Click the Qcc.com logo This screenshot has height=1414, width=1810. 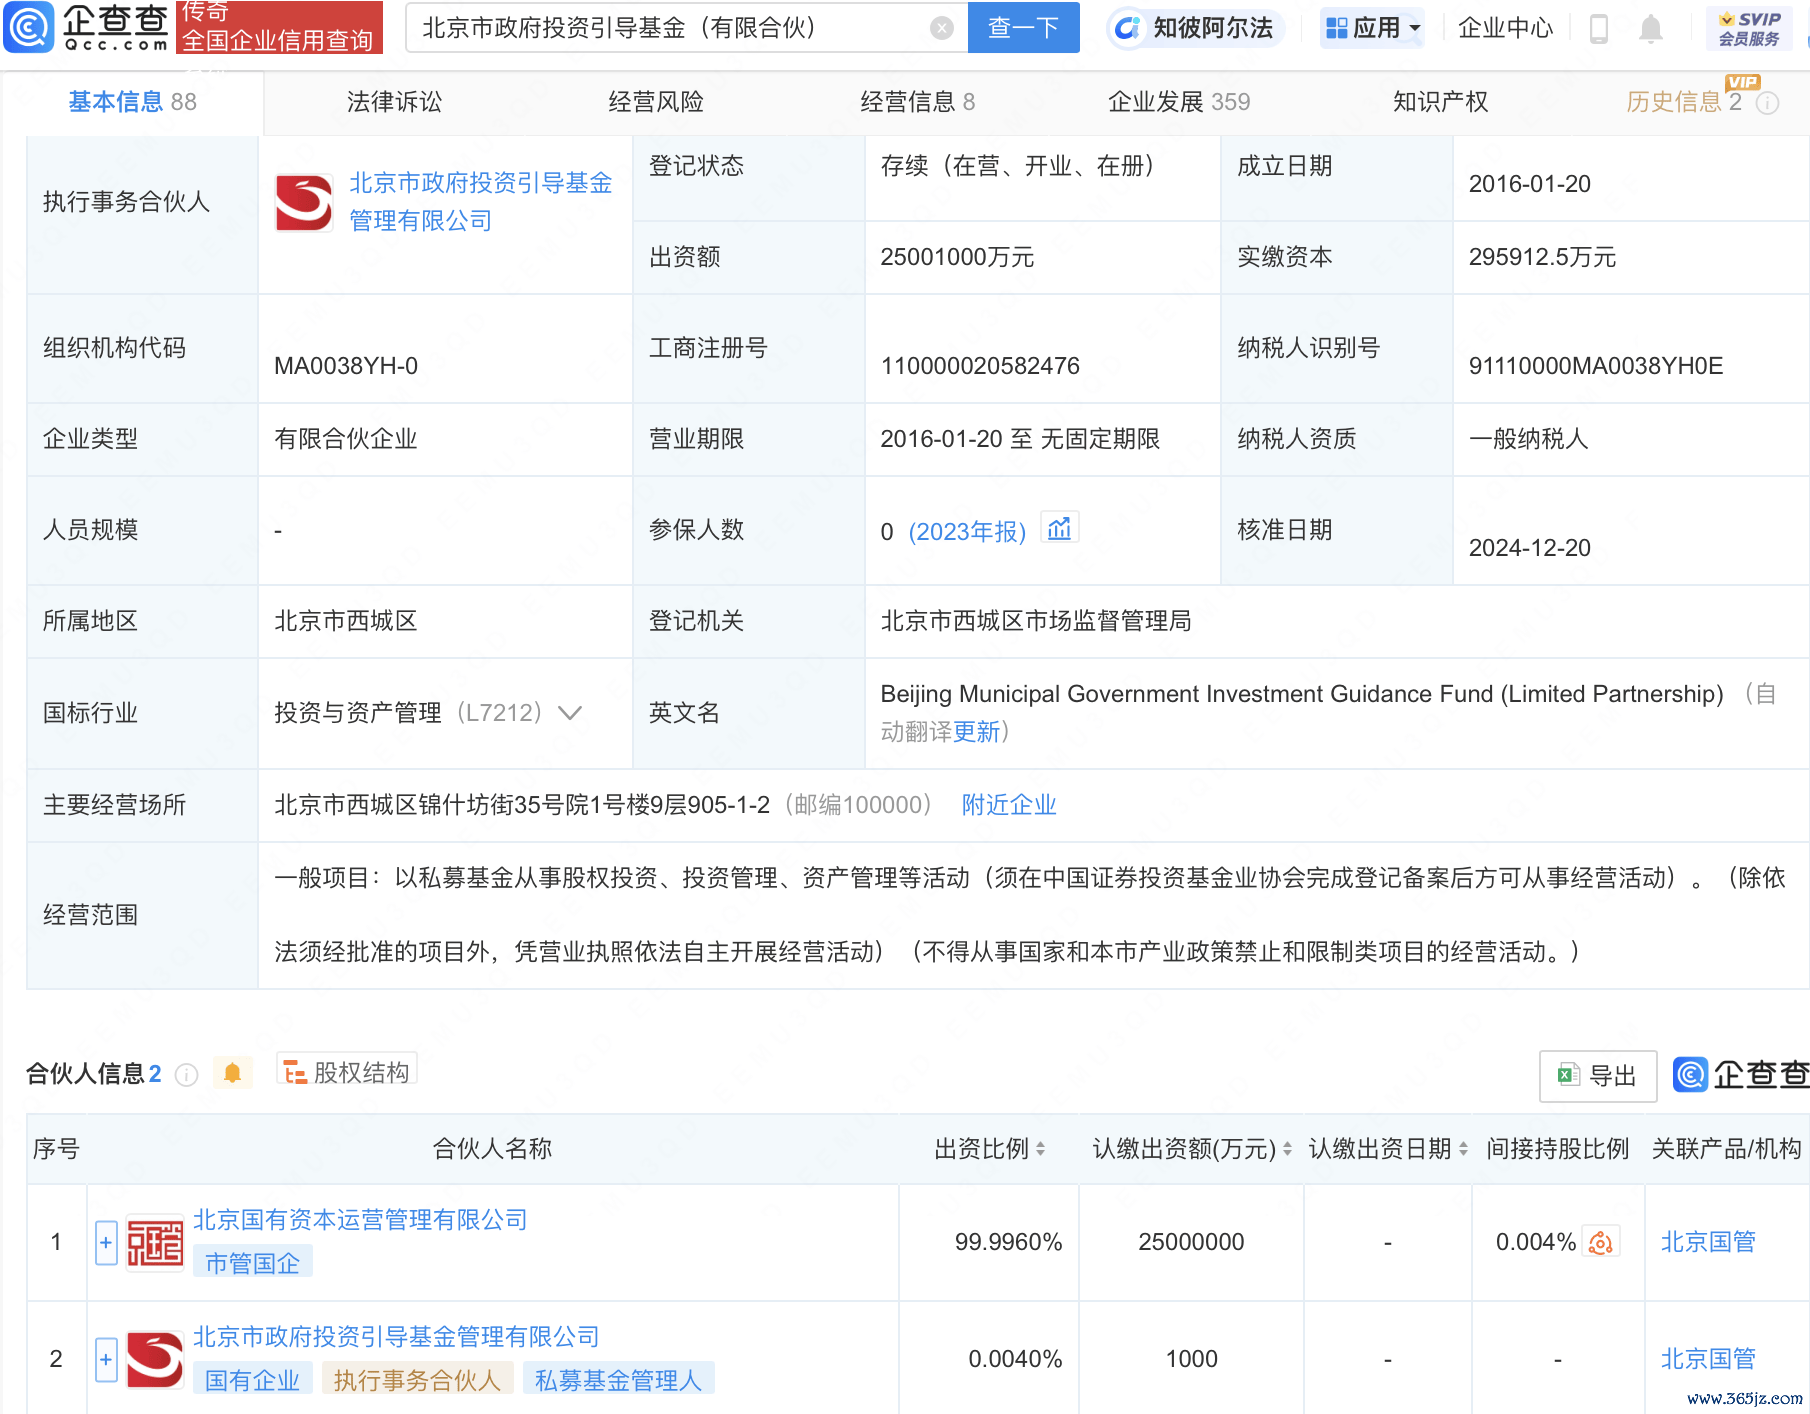tap(86, 27)
